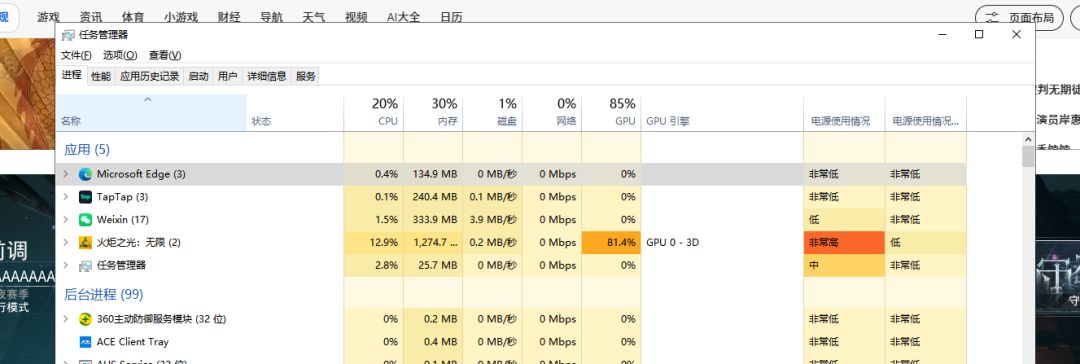Open AI大全 link in browser navigation
Image resolution: width=1080 pixels, height=364 pixels.
pos(404,17)
